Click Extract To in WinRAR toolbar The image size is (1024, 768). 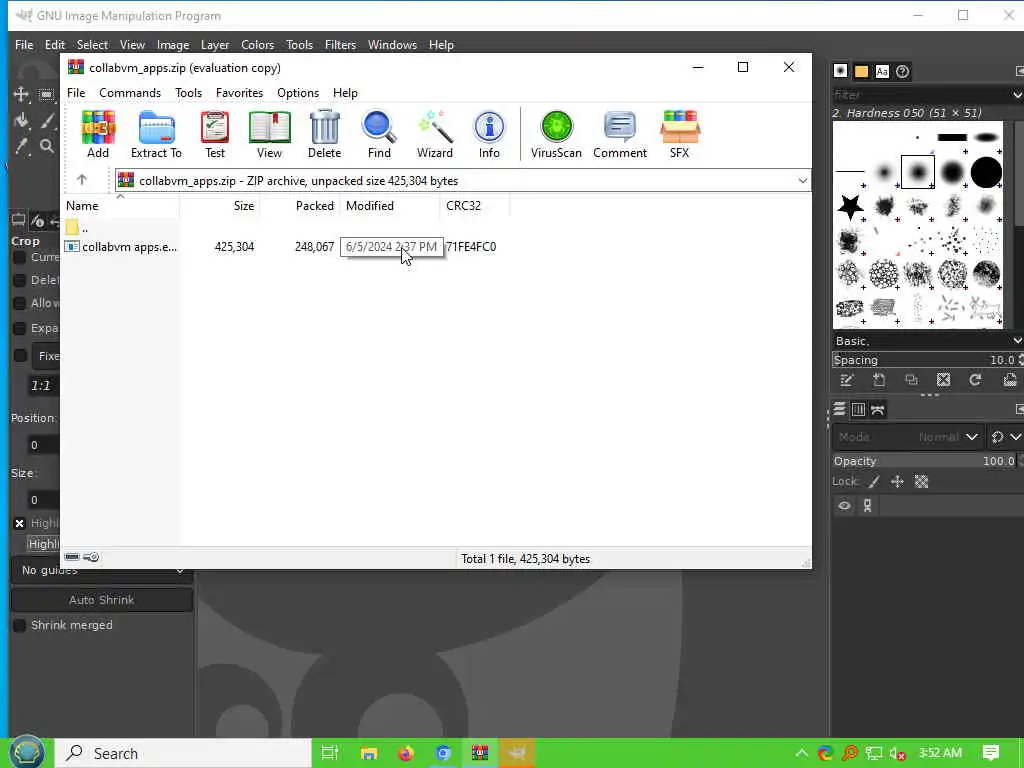point(156,135)
